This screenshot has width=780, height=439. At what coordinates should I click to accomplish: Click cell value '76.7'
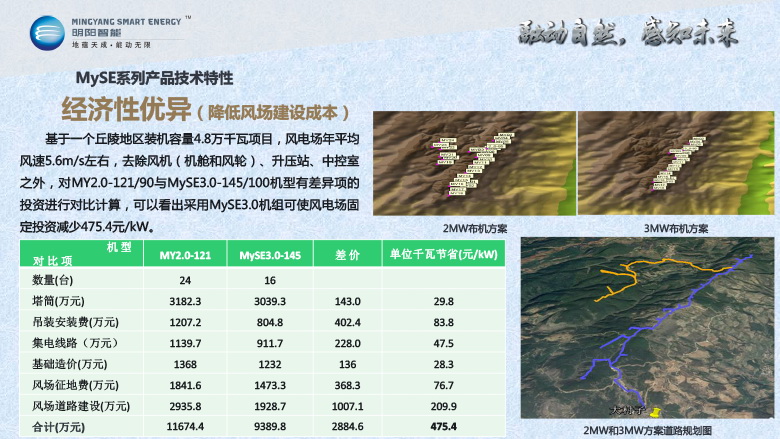443,385
